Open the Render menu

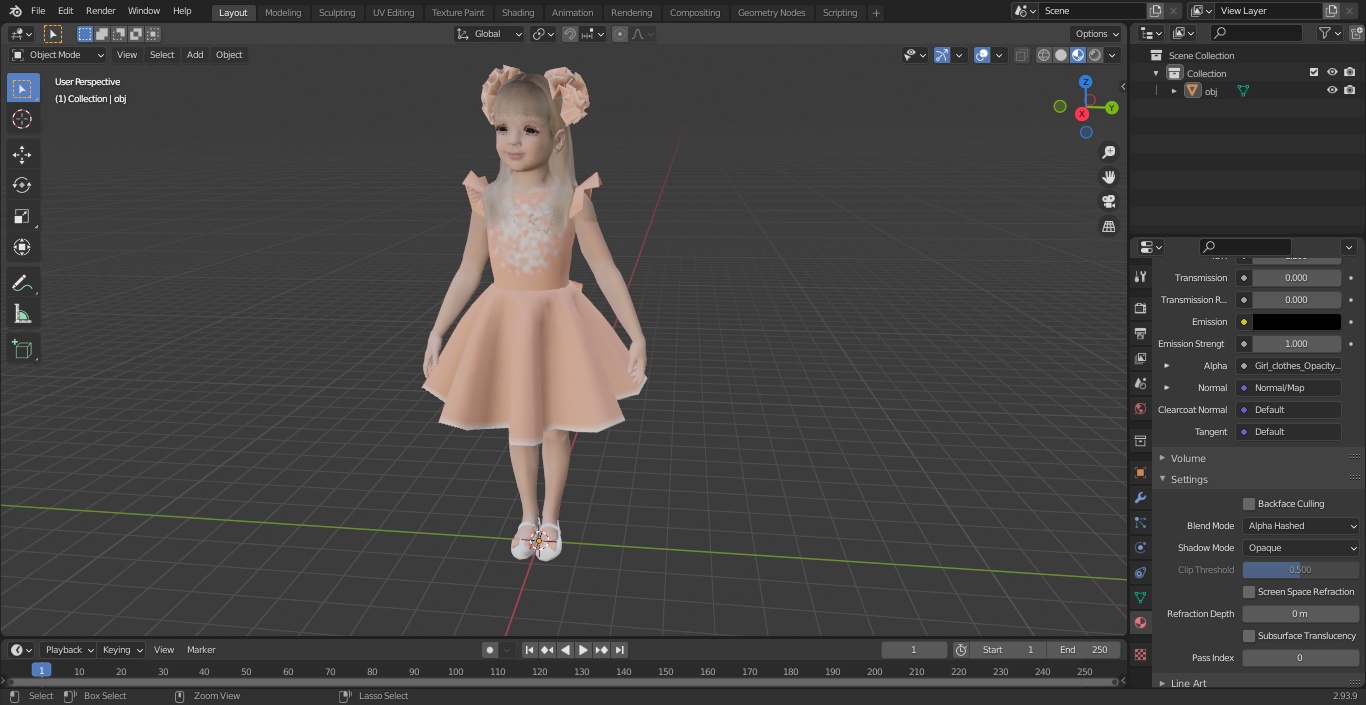coord(100,11)
